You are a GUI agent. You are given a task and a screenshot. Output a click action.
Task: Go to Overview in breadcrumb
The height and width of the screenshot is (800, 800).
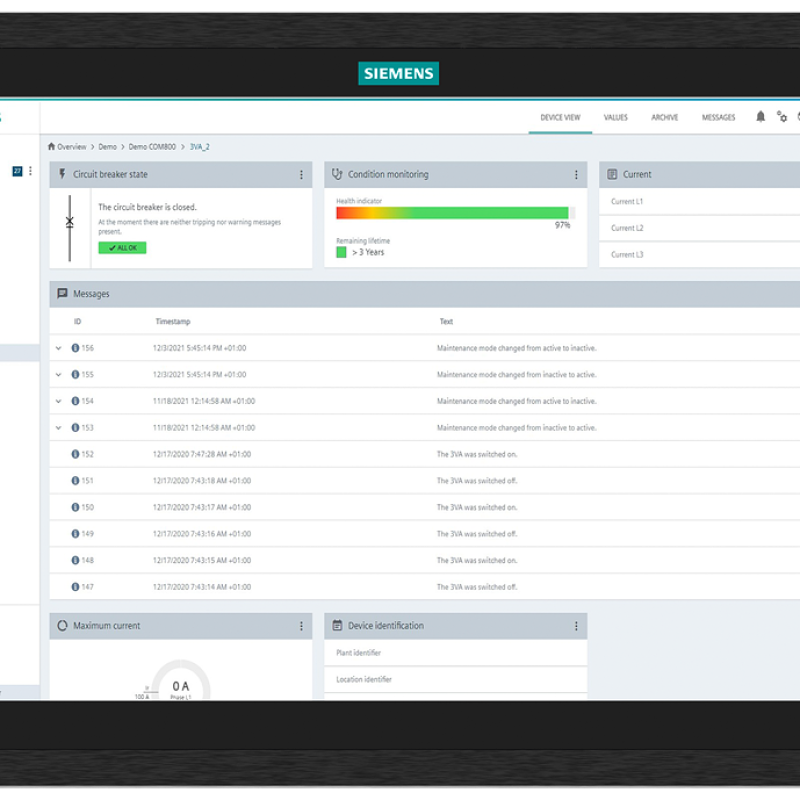point(71,147)
